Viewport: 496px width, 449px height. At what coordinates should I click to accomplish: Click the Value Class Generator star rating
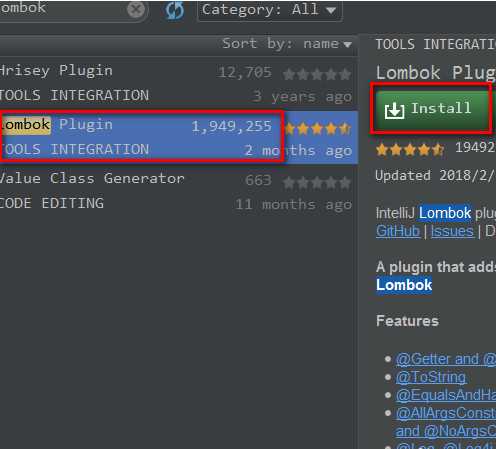(317, 183)
